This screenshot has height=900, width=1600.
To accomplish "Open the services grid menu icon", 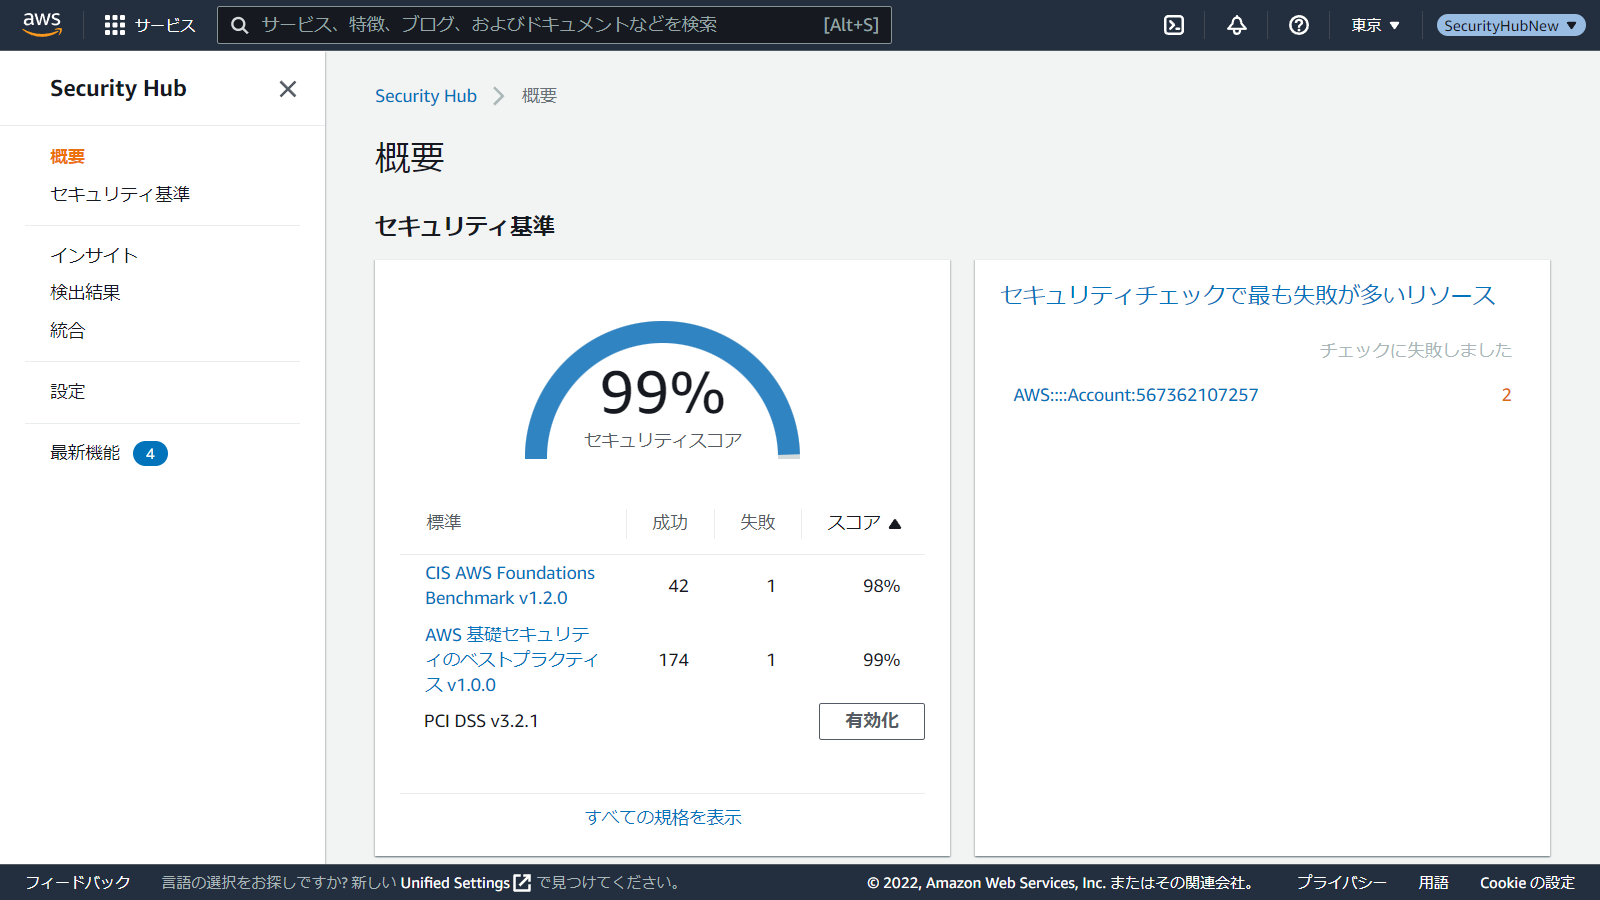I will tap(115, 25).
